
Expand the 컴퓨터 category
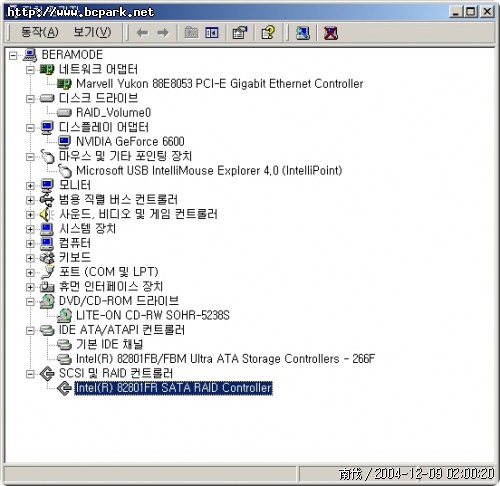[x=30, y=244]
